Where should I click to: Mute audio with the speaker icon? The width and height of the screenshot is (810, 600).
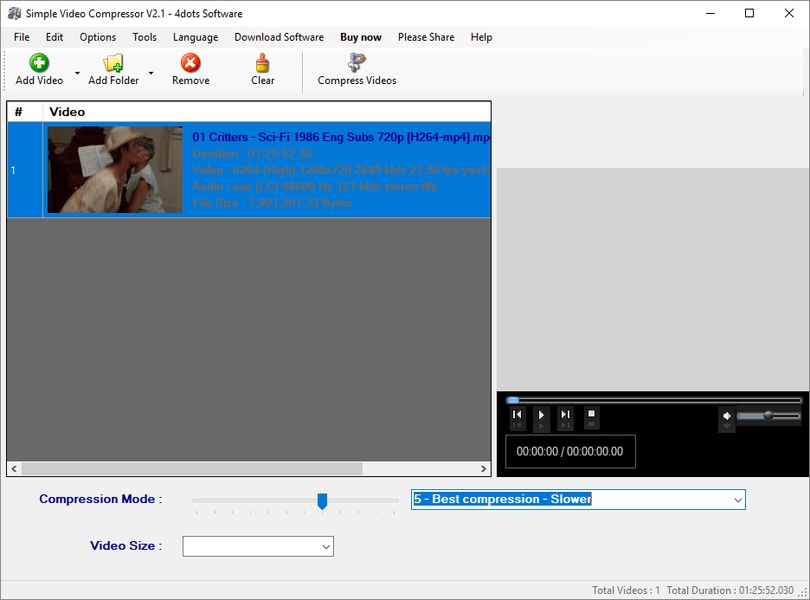(x=727, y=416)
